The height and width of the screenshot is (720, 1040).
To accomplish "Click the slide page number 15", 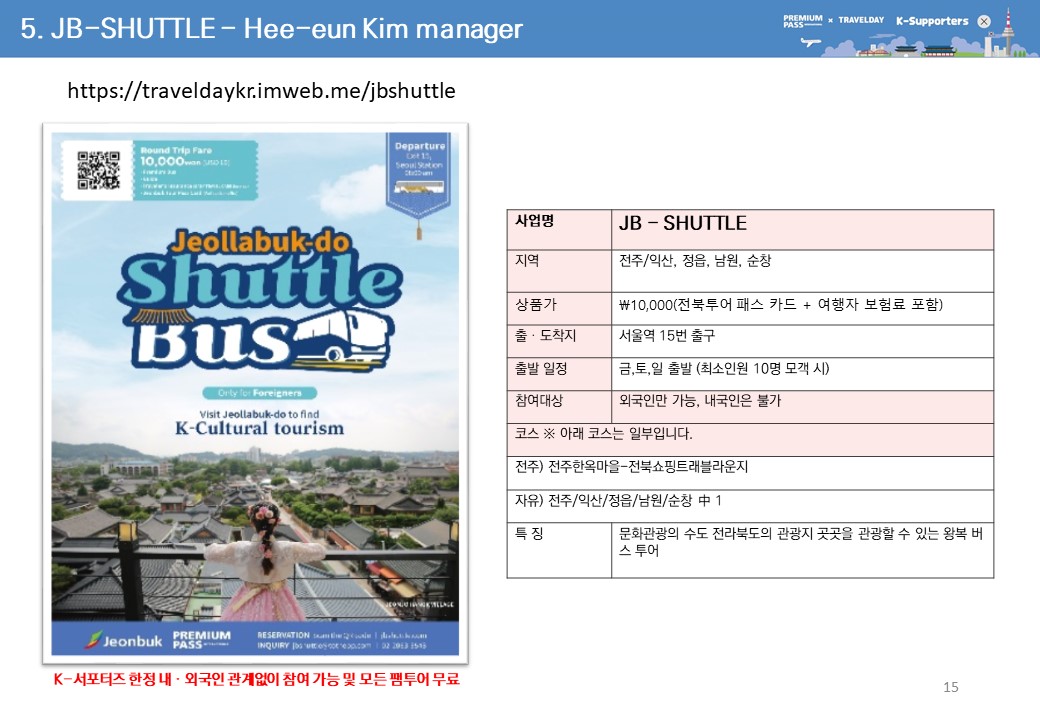I will click(950, 687).
